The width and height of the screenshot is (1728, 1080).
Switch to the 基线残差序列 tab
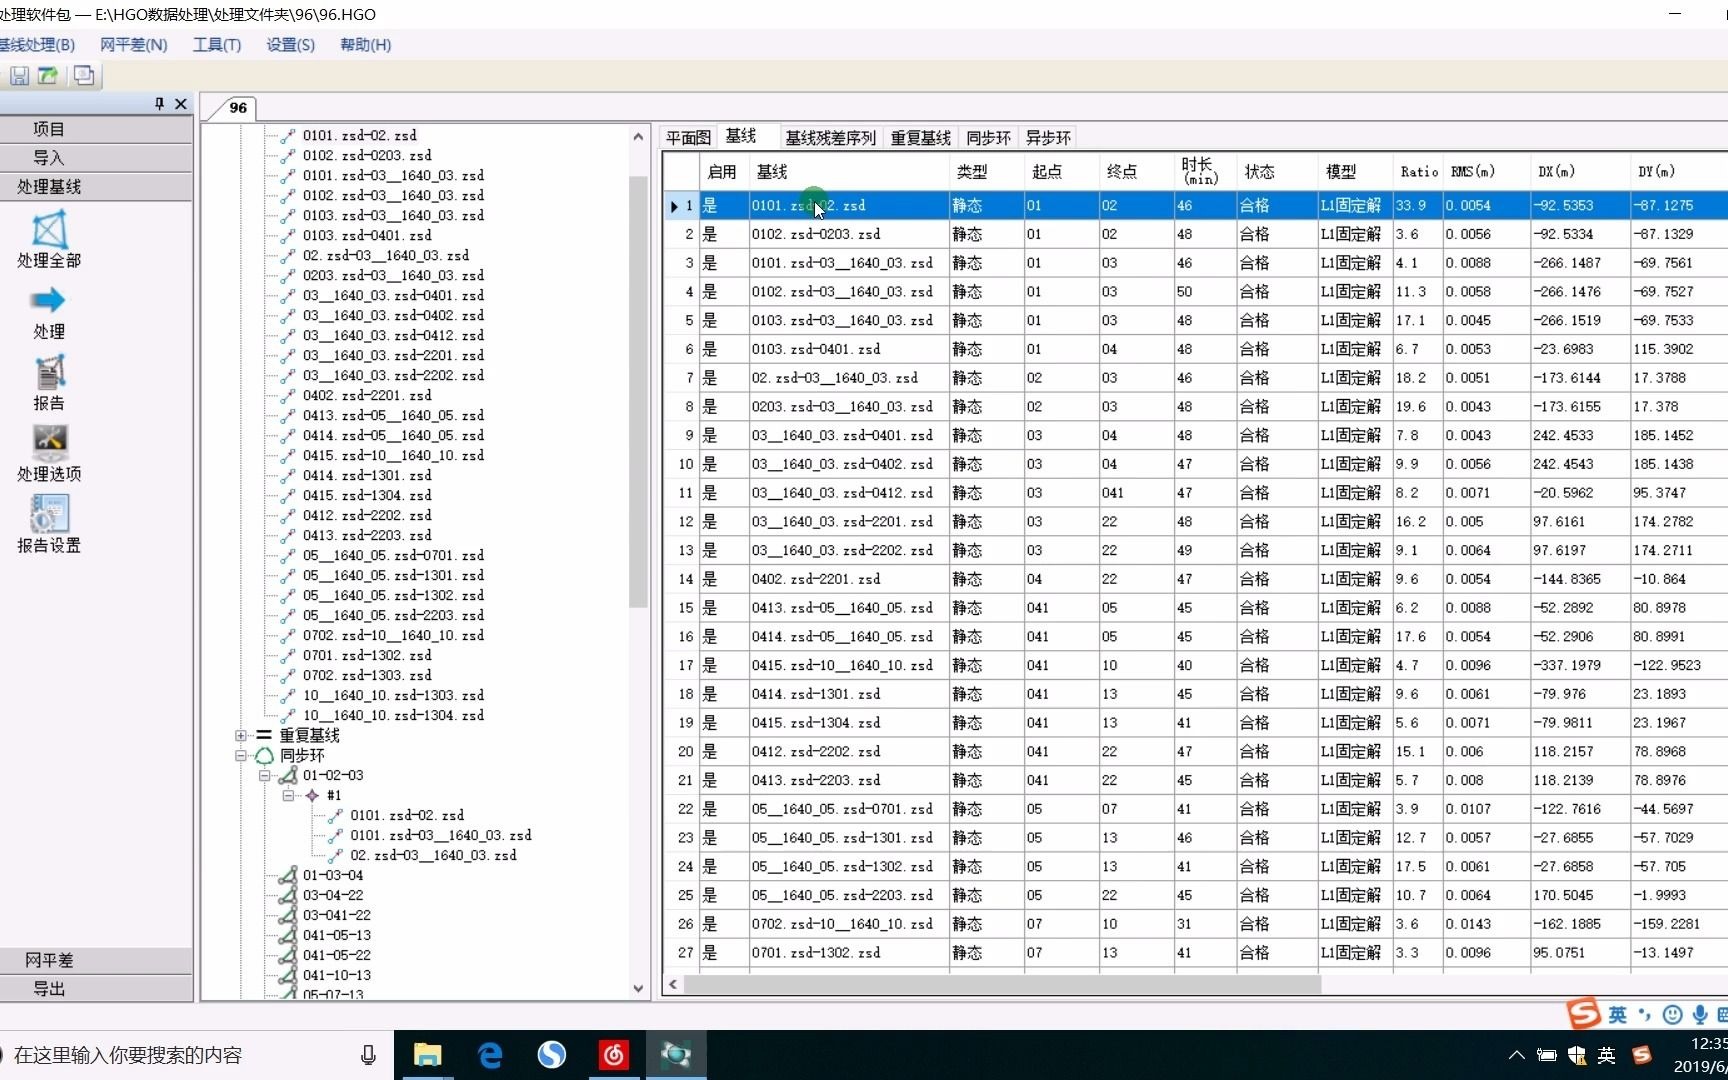830,138
